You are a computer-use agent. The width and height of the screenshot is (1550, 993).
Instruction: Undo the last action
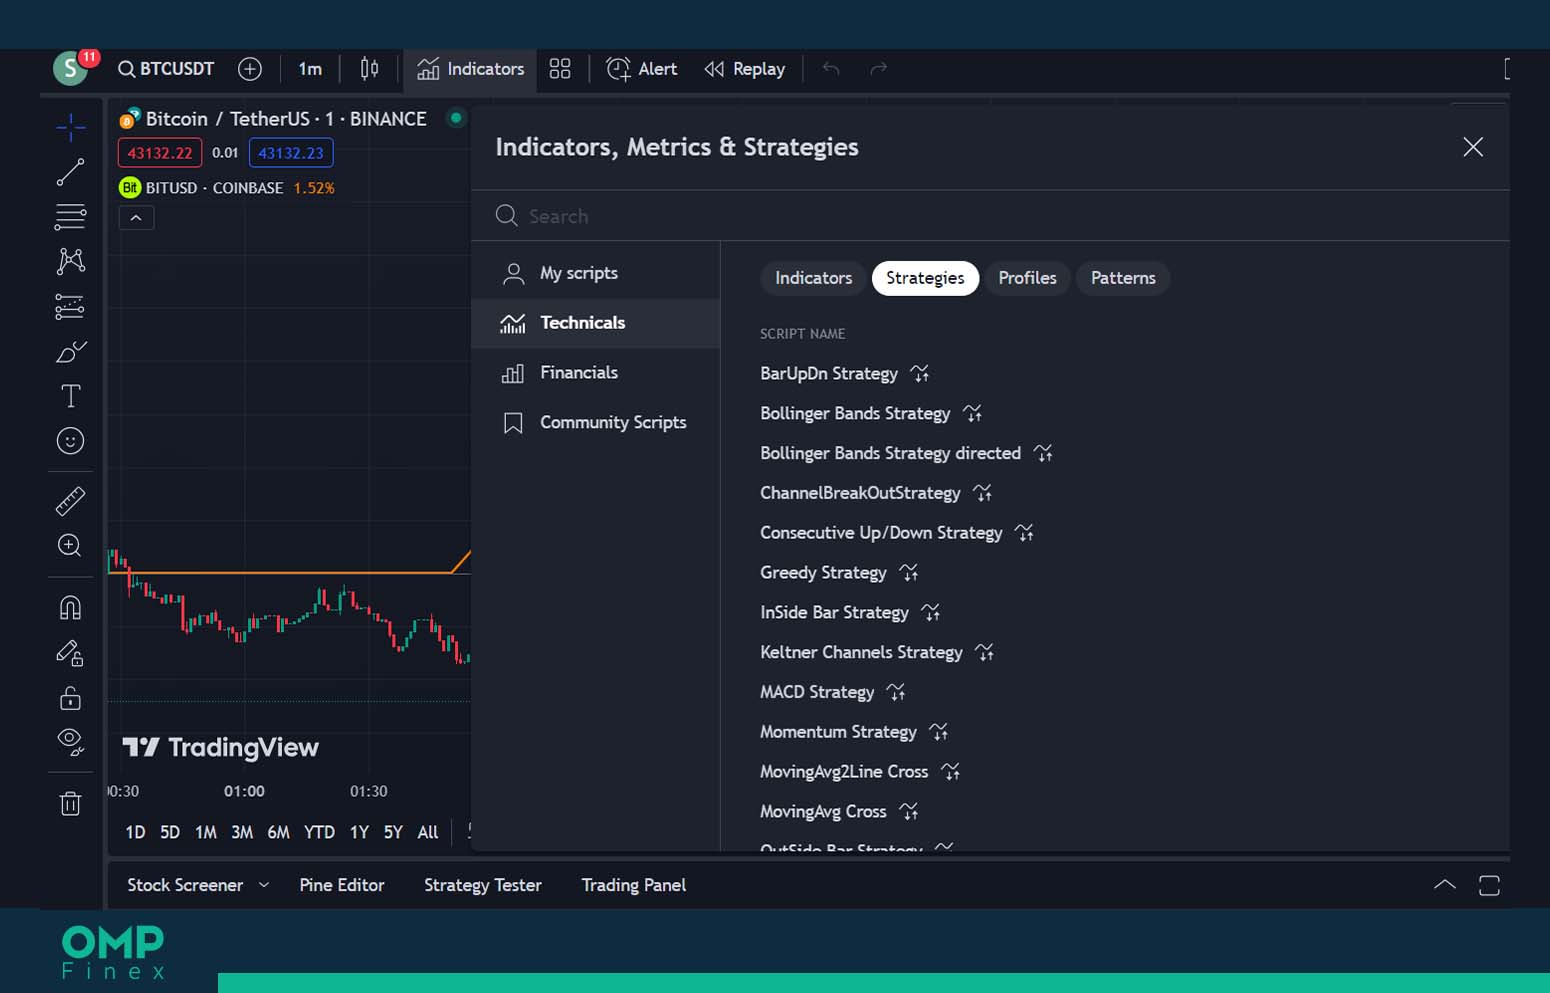(x=831, y=69)
